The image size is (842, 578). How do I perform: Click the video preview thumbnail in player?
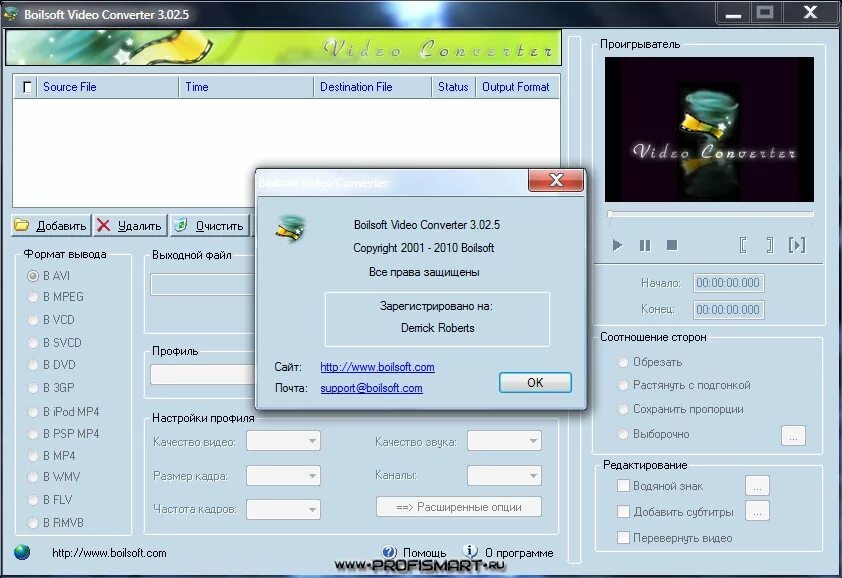point(709,129)
